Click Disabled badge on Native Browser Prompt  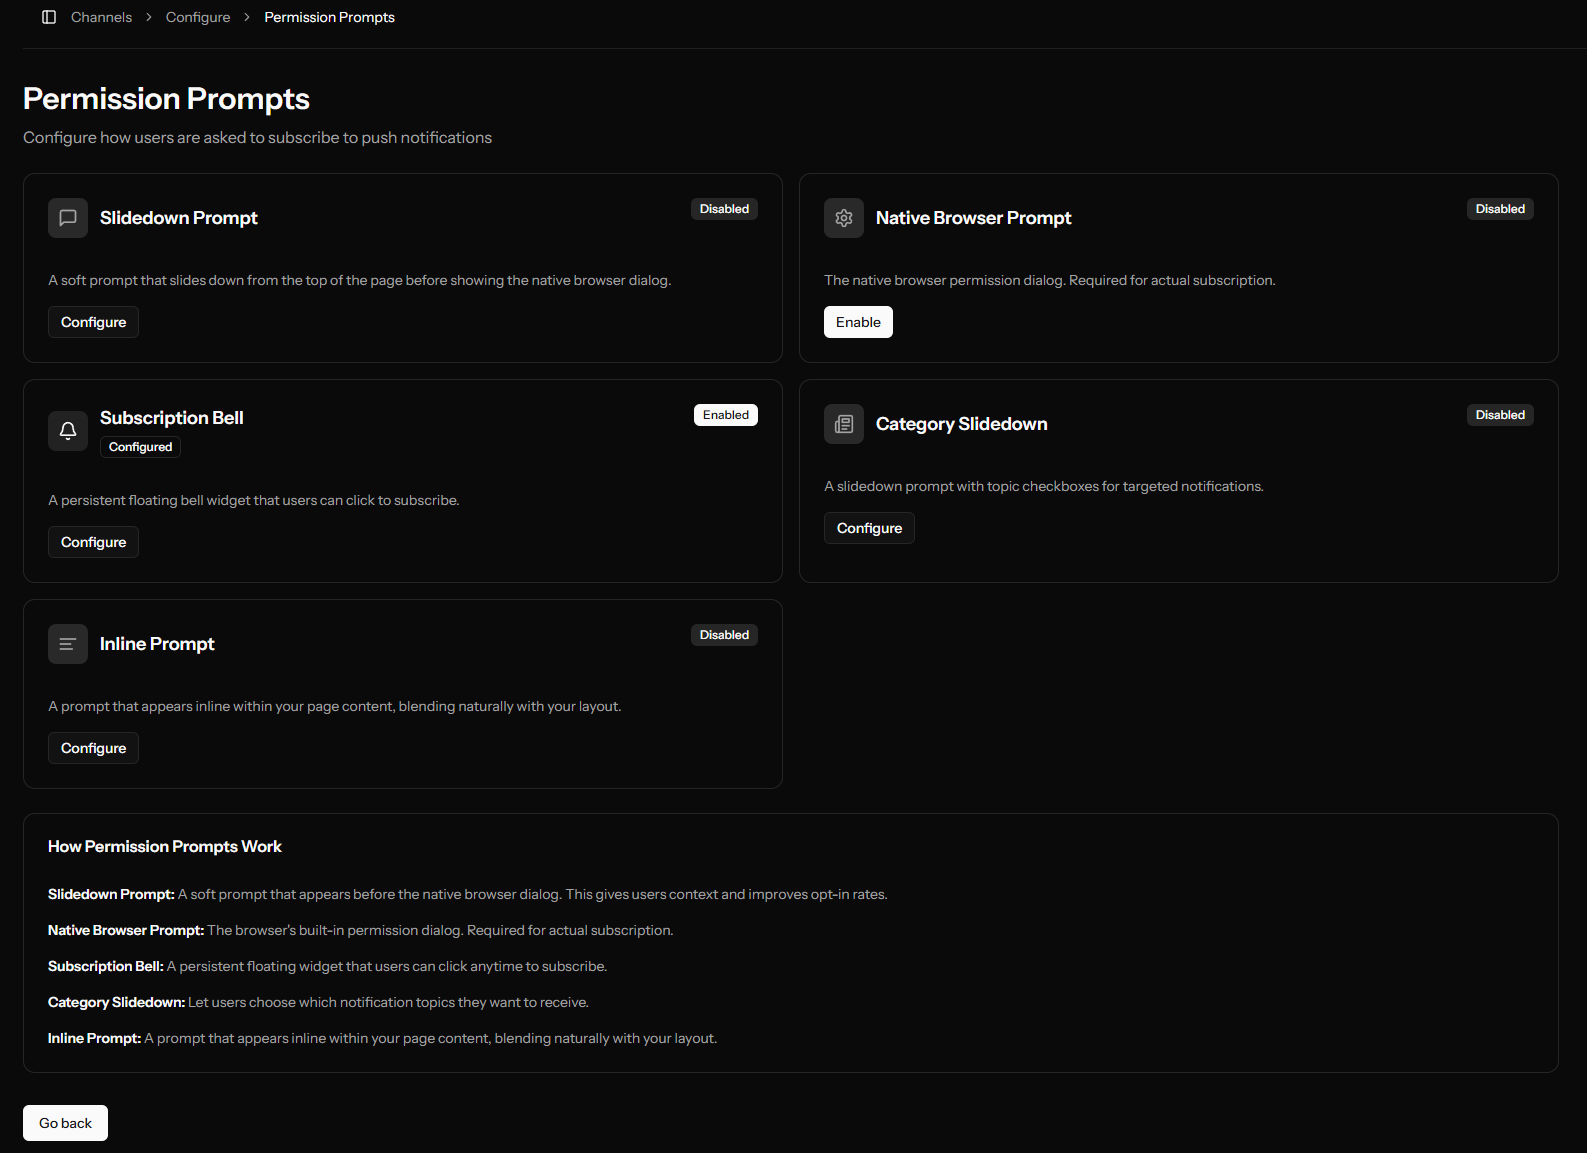coord(1500,209)
